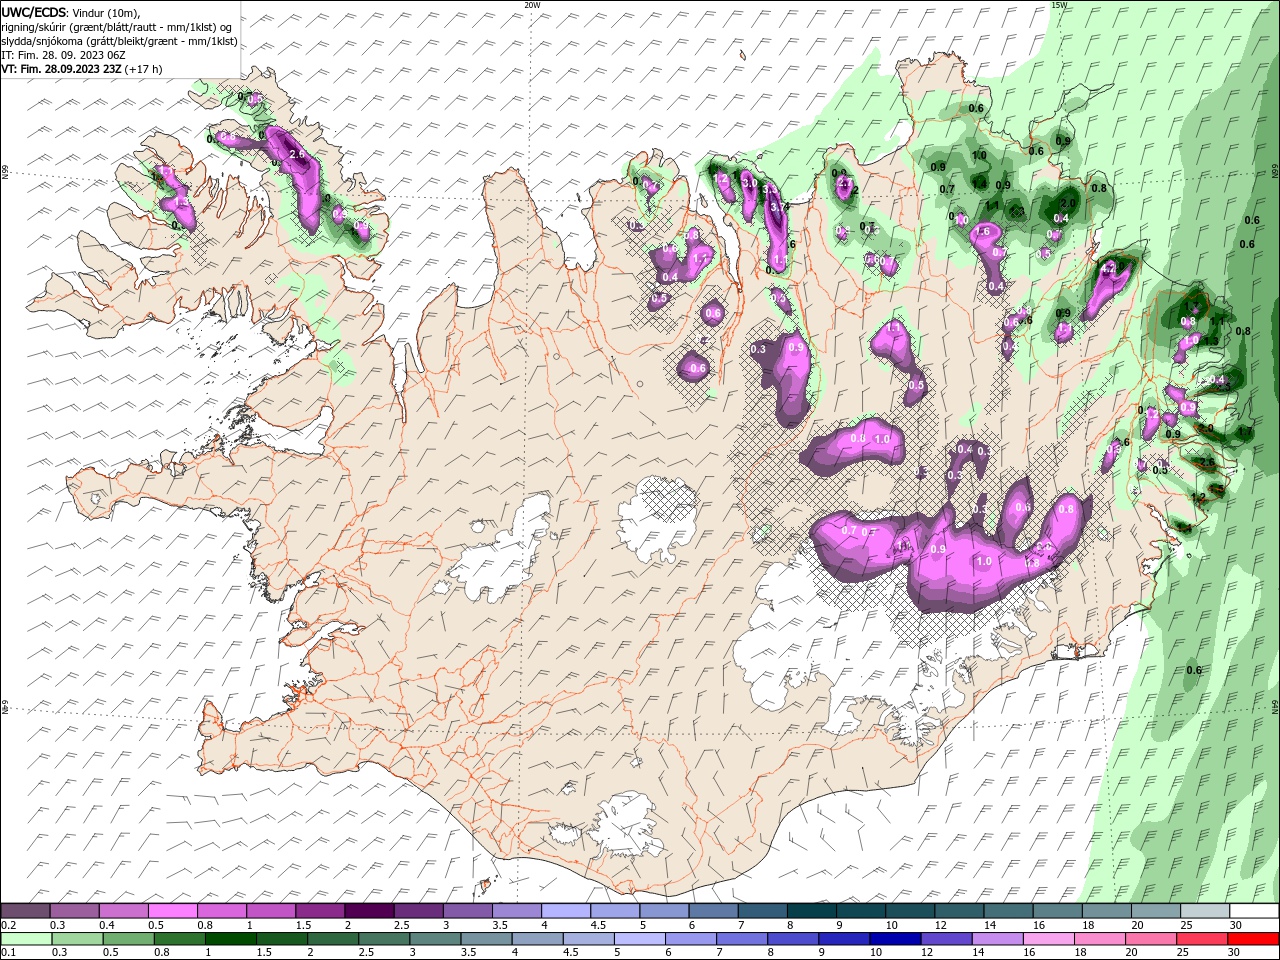Click the 'UWC/ECDS' title text
The width and height of the screenshot is (1280, 960).
point(34,11)
